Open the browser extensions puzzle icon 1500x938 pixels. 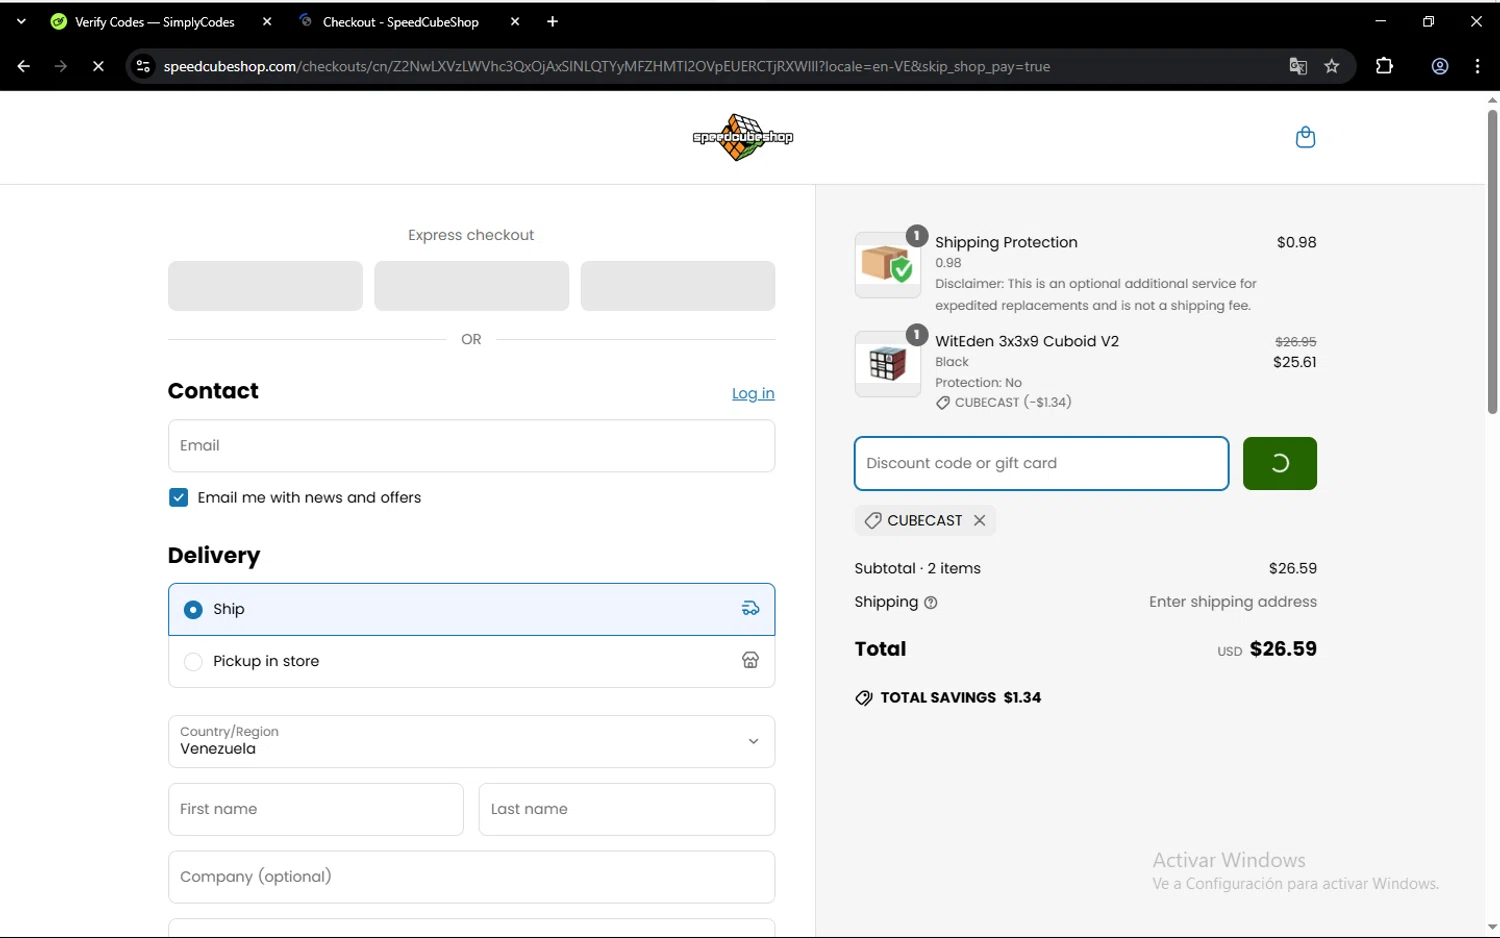pos(1384,67)
